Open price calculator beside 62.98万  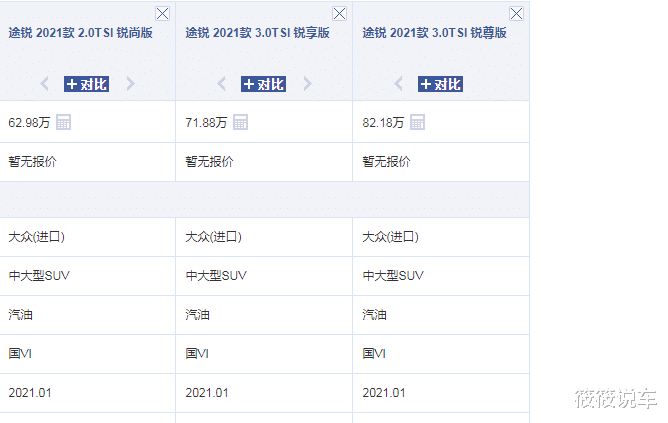[x=63, y=122]
